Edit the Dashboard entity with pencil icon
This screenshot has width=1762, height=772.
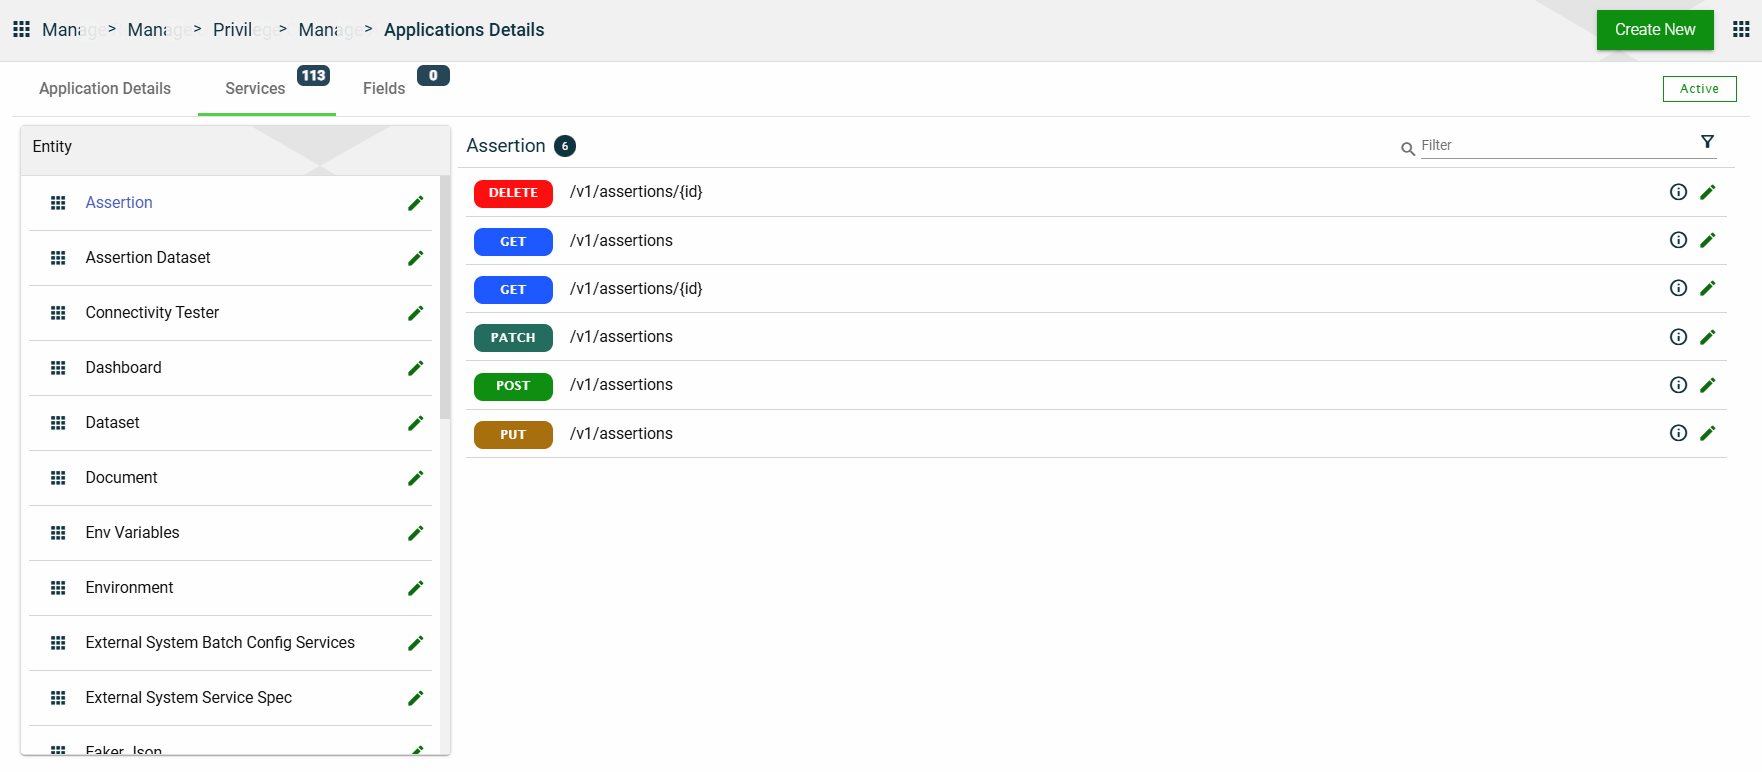(415, 368)
